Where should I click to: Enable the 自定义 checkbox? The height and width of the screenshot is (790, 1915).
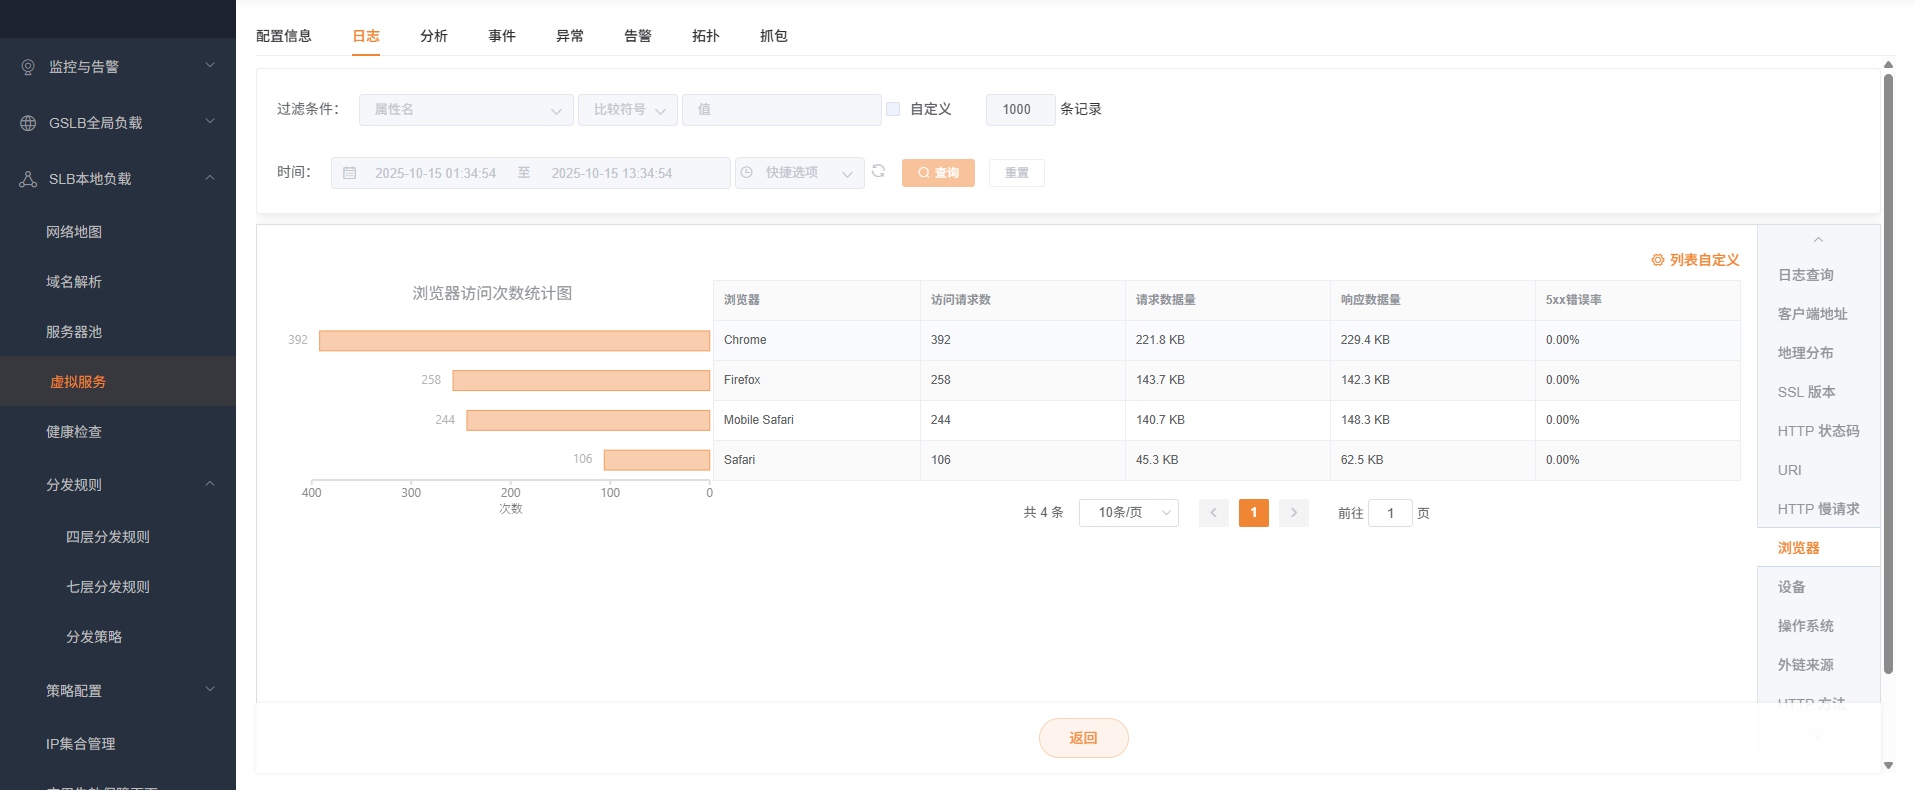(893, 109)
